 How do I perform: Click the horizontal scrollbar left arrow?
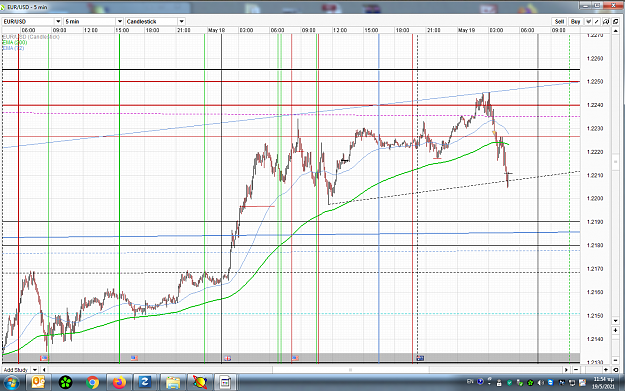[x=44, y=370]
